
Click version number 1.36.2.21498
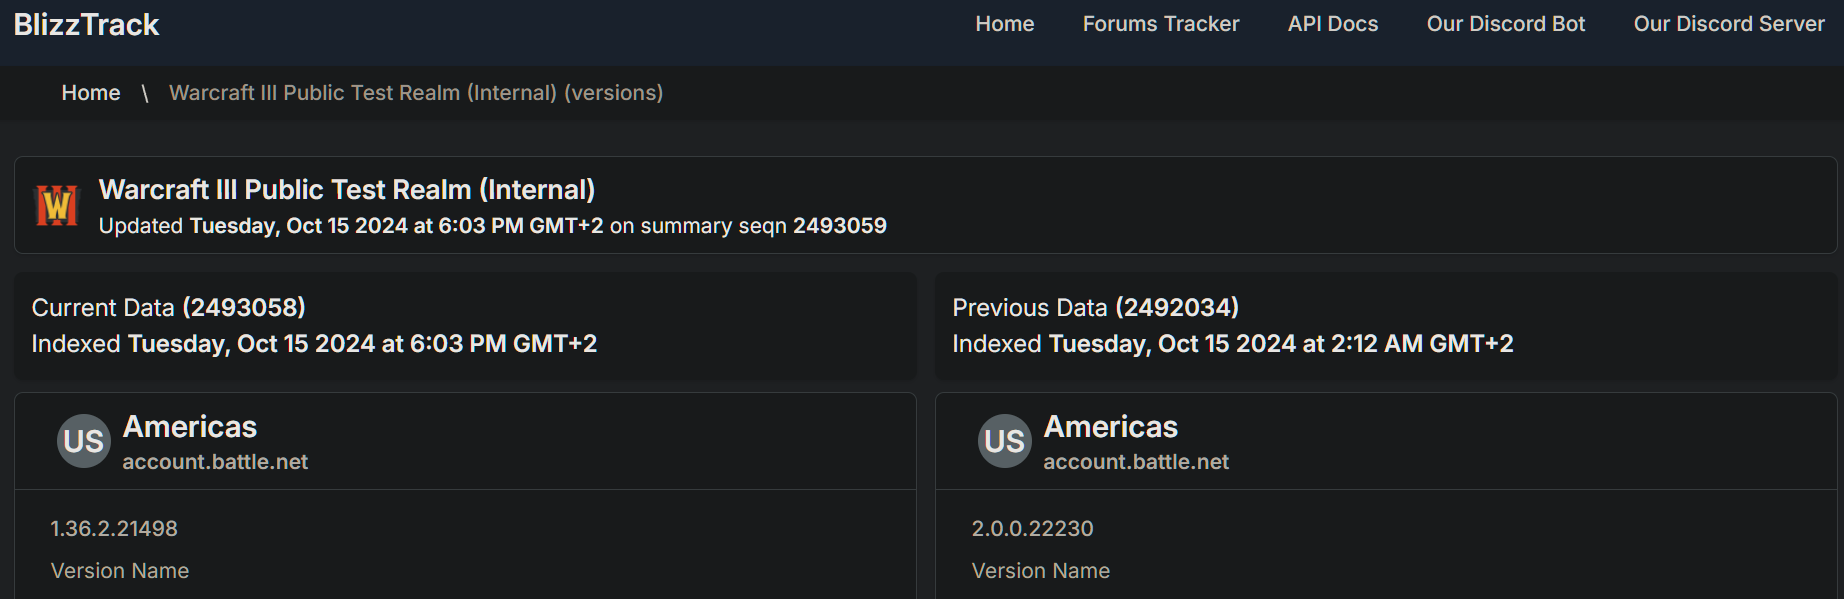coord(114,528)
